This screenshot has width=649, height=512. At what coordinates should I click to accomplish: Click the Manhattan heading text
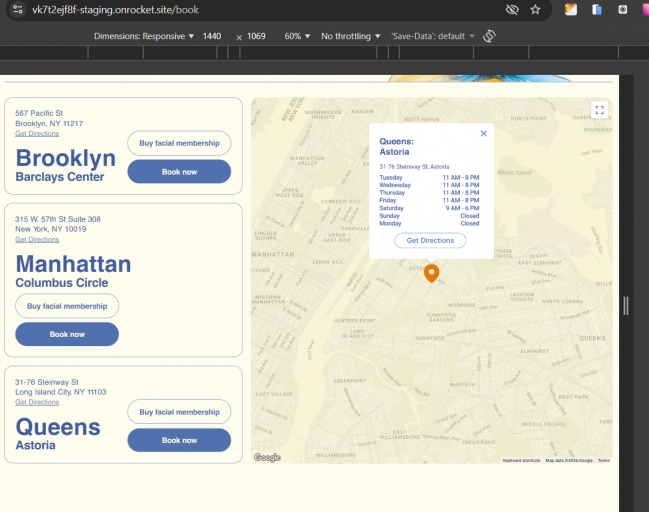73,264
